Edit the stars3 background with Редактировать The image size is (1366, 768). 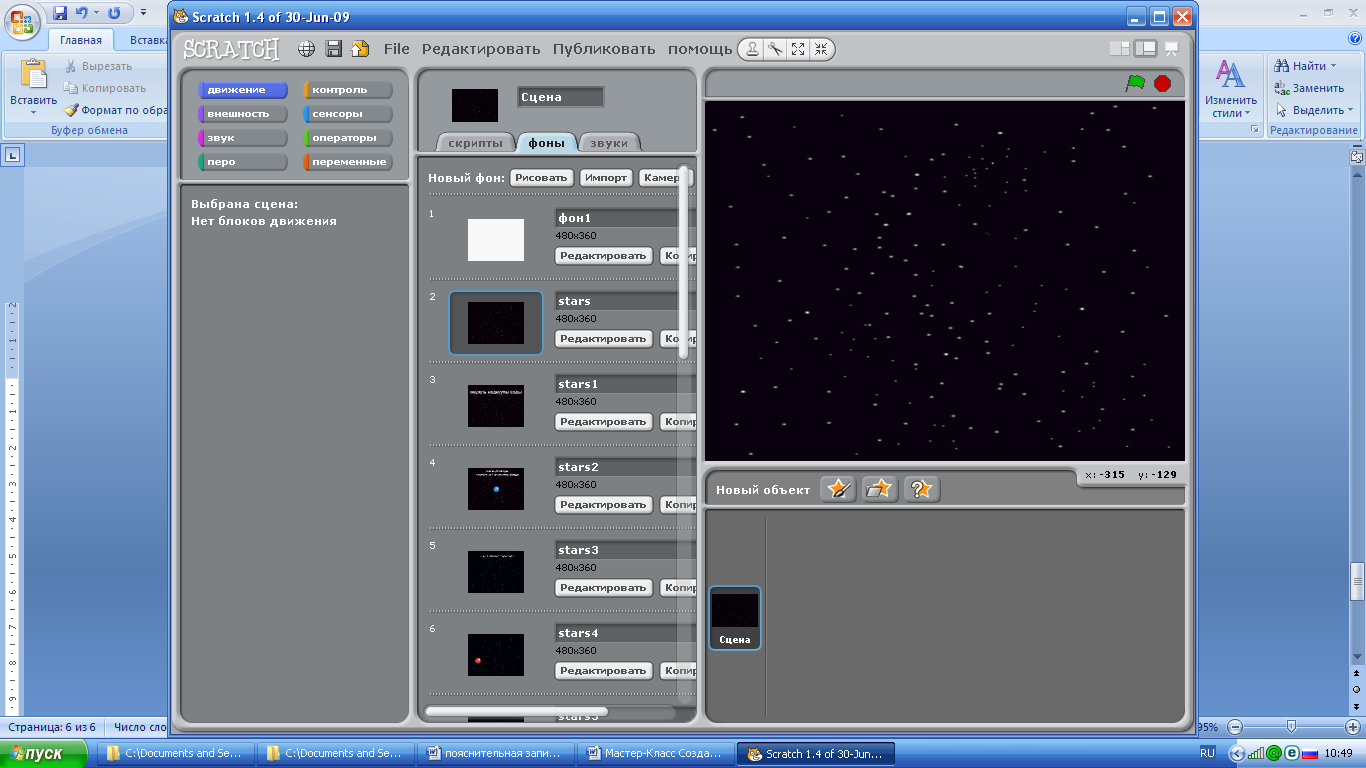click(604, 588)
